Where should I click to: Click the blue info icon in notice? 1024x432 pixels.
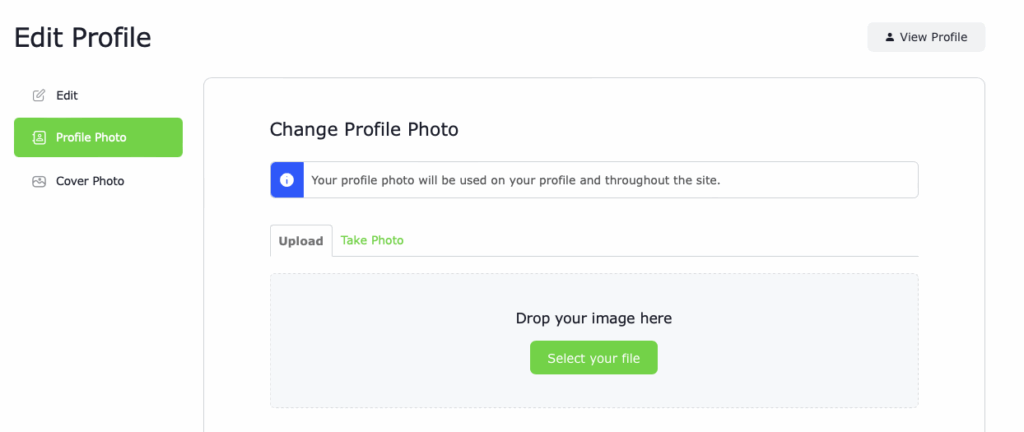coord(287,180)
